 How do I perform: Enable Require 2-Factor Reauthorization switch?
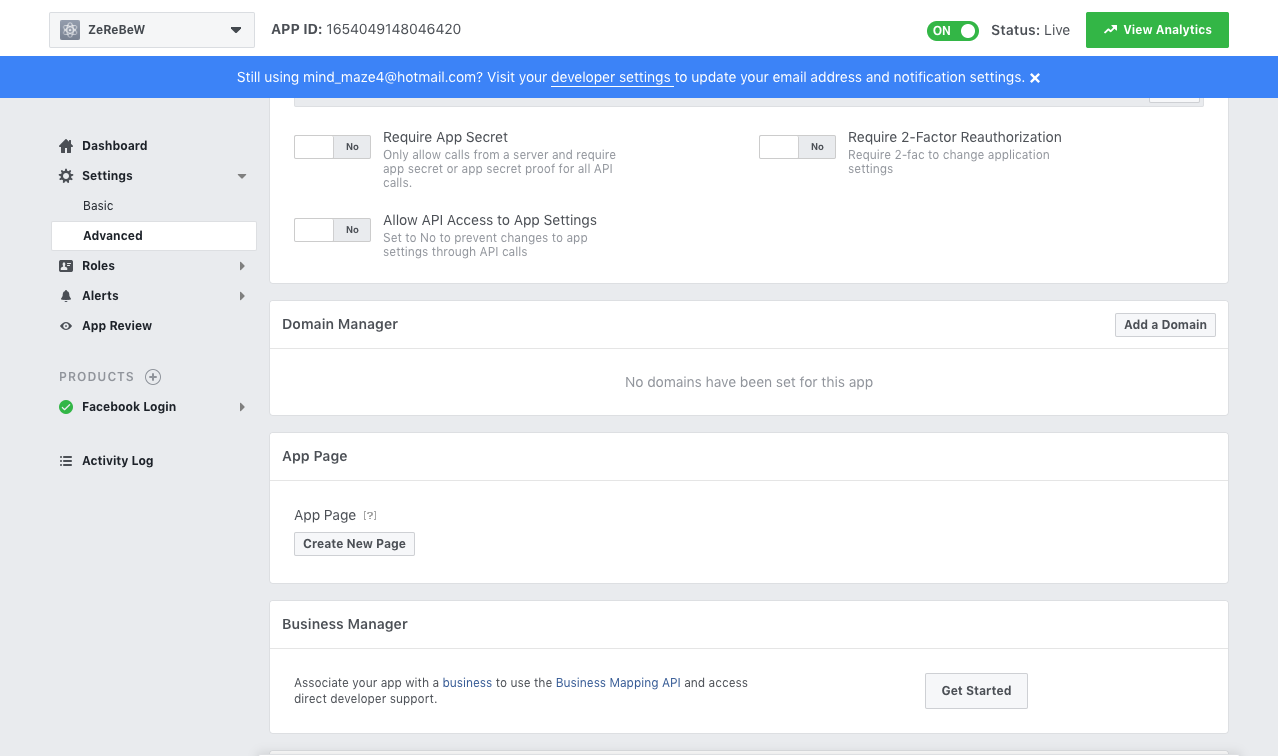[x=797, y=147]
